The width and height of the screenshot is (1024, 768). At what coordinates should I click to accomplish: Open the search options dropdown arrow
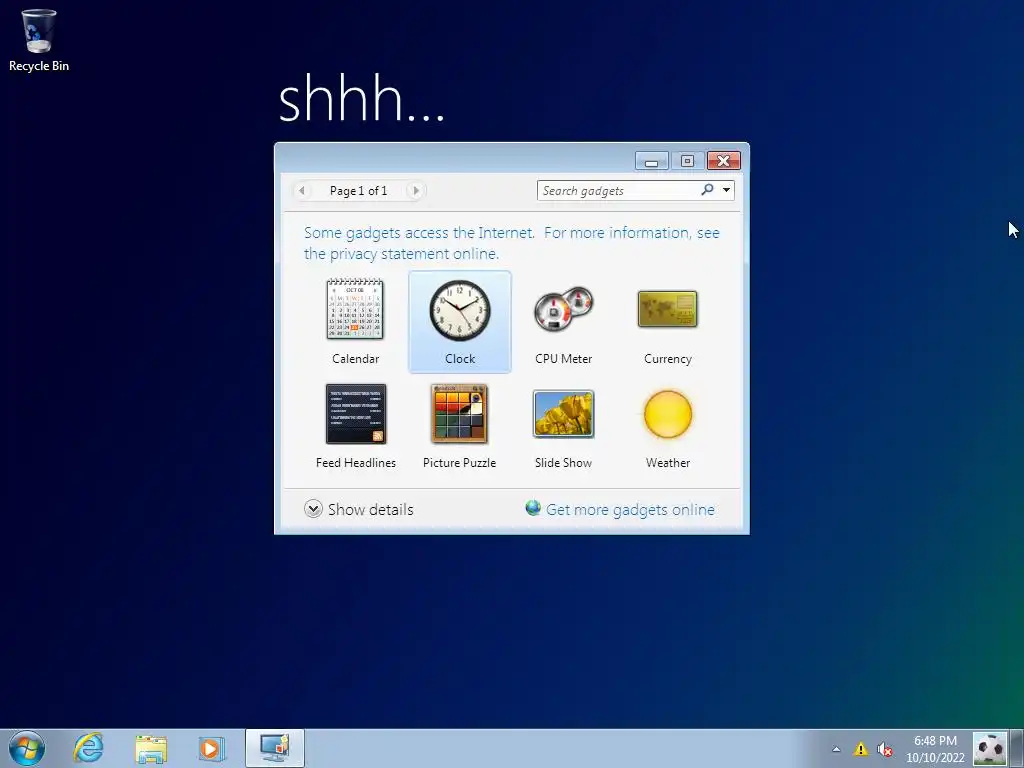coord(726,190)
